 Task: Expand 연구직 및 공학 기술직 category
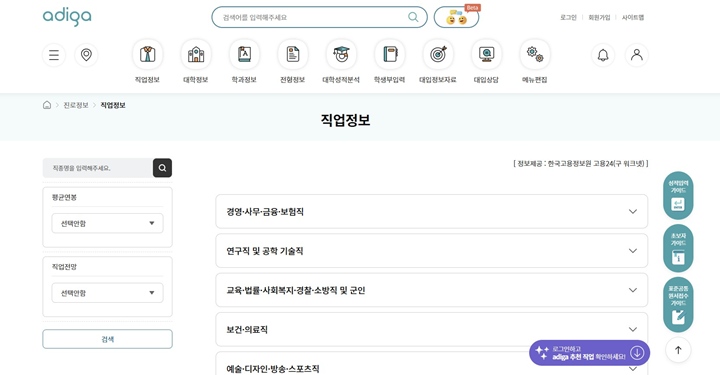432,251
